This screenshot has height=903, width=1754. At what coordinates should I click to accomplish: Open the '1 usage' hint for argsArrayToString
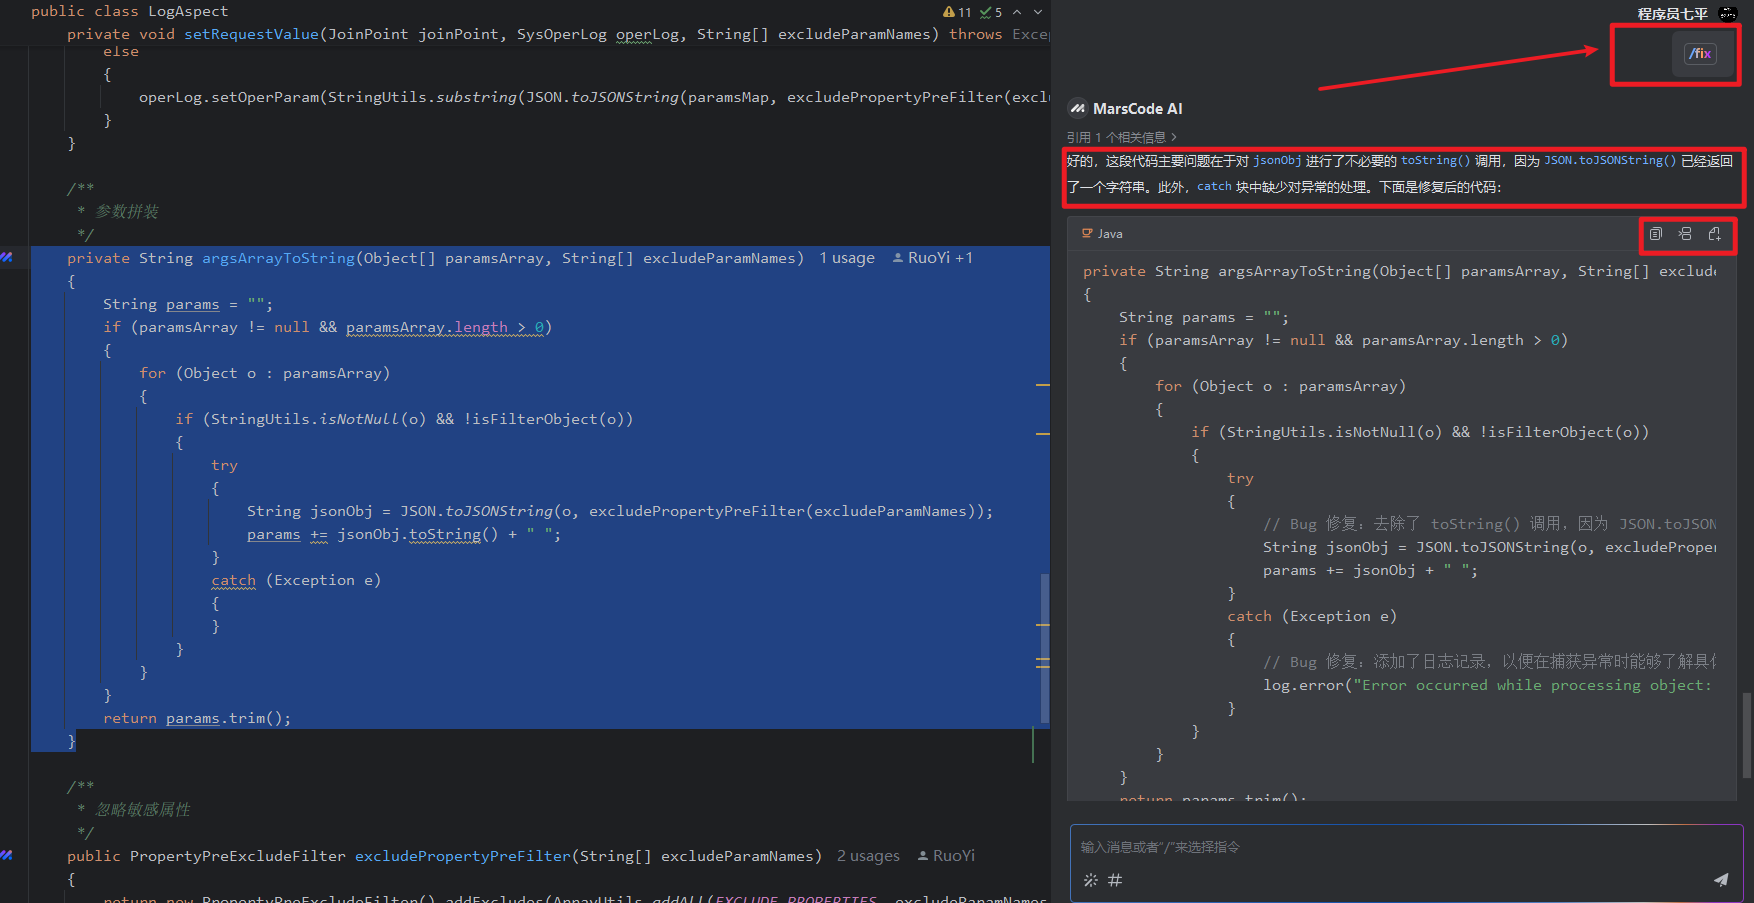pos(846,258)
